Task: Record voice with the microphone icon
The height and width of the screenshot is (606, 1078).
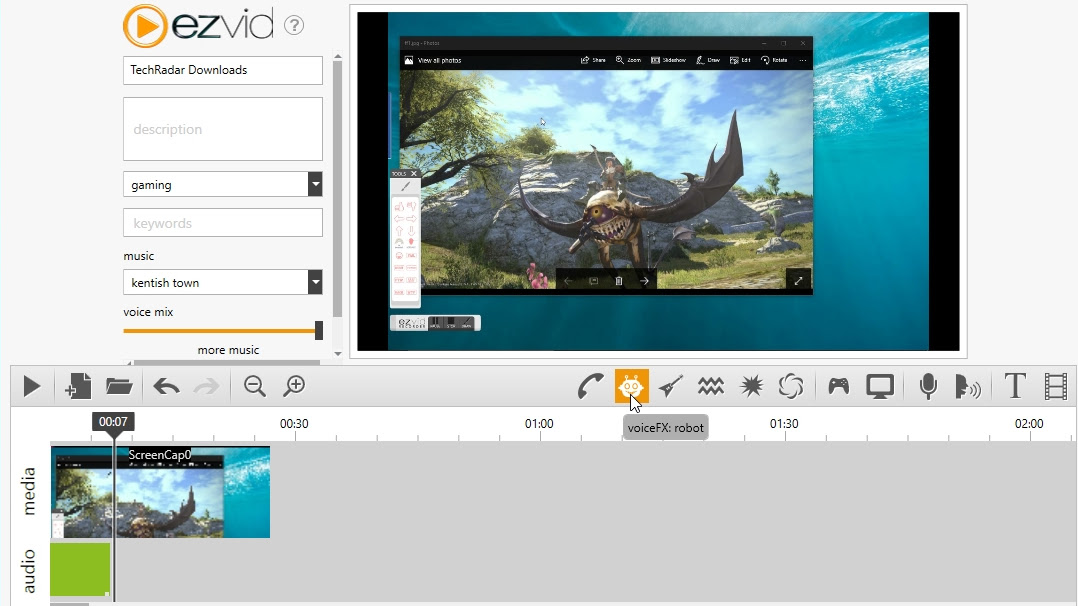Action: click(928, 386)
